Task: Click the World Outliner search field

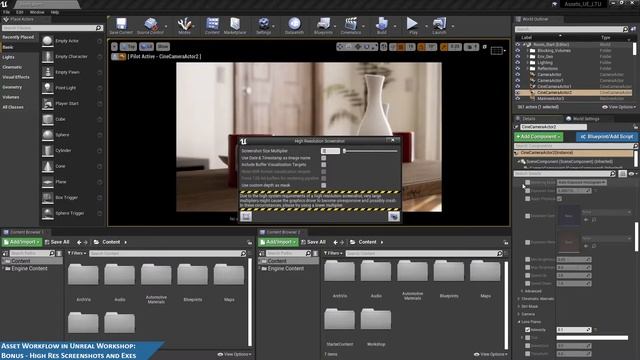Action: click(571, 29)
